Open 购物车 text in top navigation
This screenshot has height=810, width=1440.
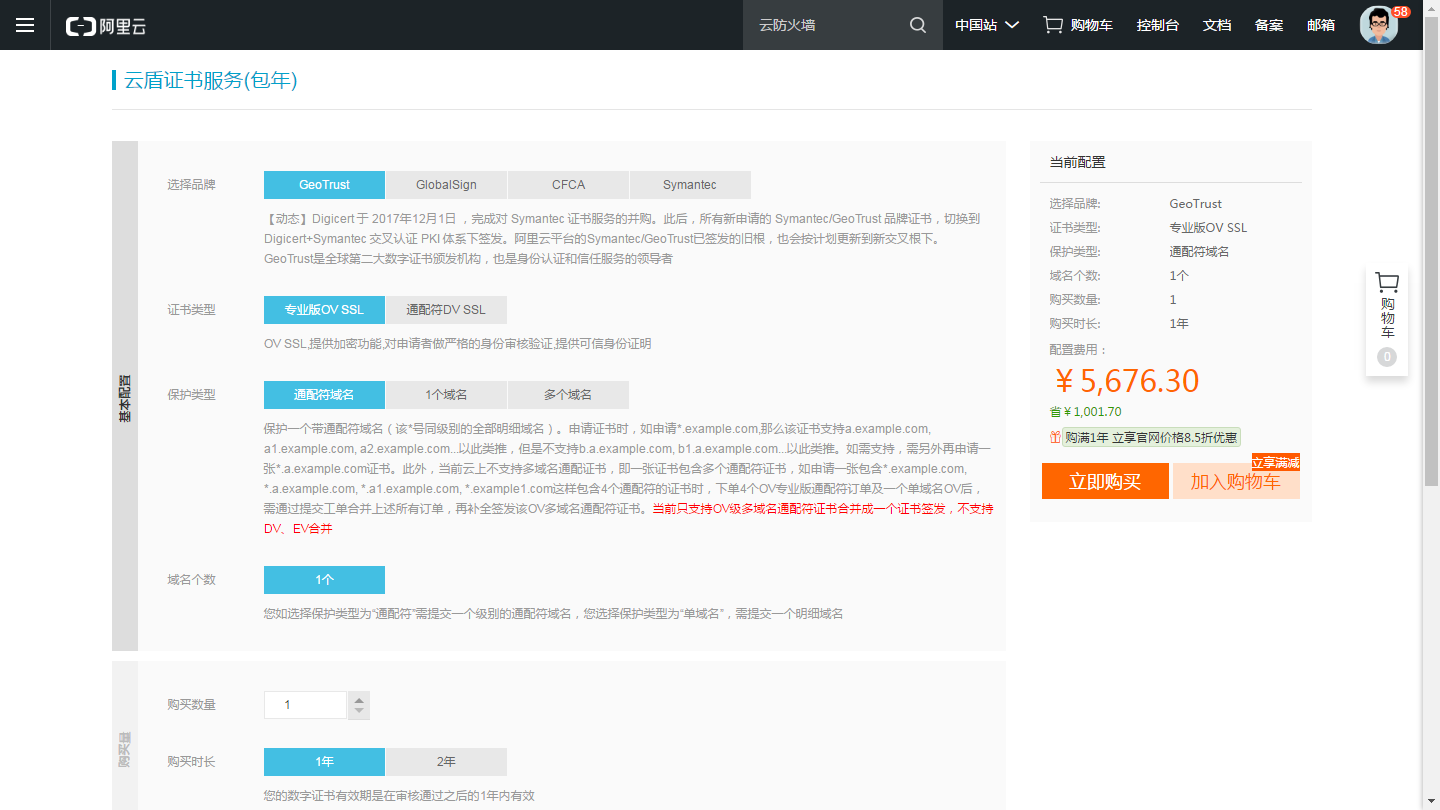point(1091,25)
